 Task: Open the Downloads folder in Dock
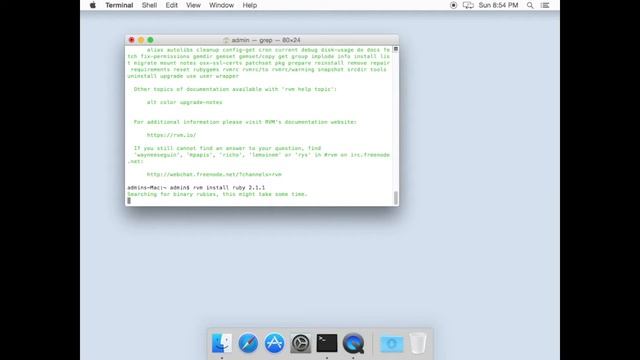point(391,344)
